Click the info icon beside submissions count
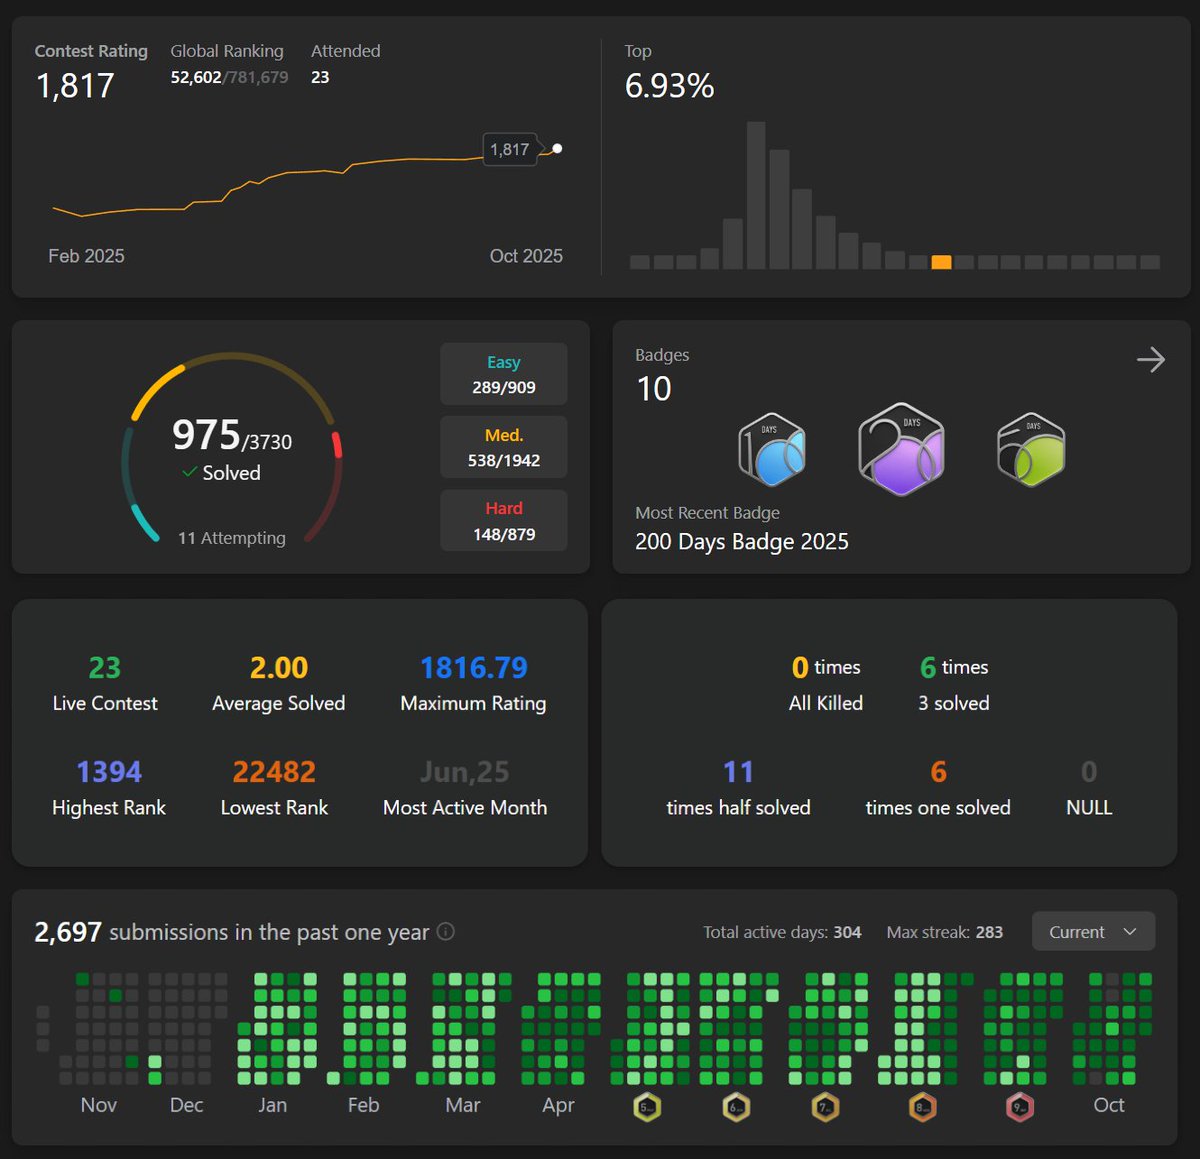This screenshot has height=1159, width=1200. [x=444, y=931]
